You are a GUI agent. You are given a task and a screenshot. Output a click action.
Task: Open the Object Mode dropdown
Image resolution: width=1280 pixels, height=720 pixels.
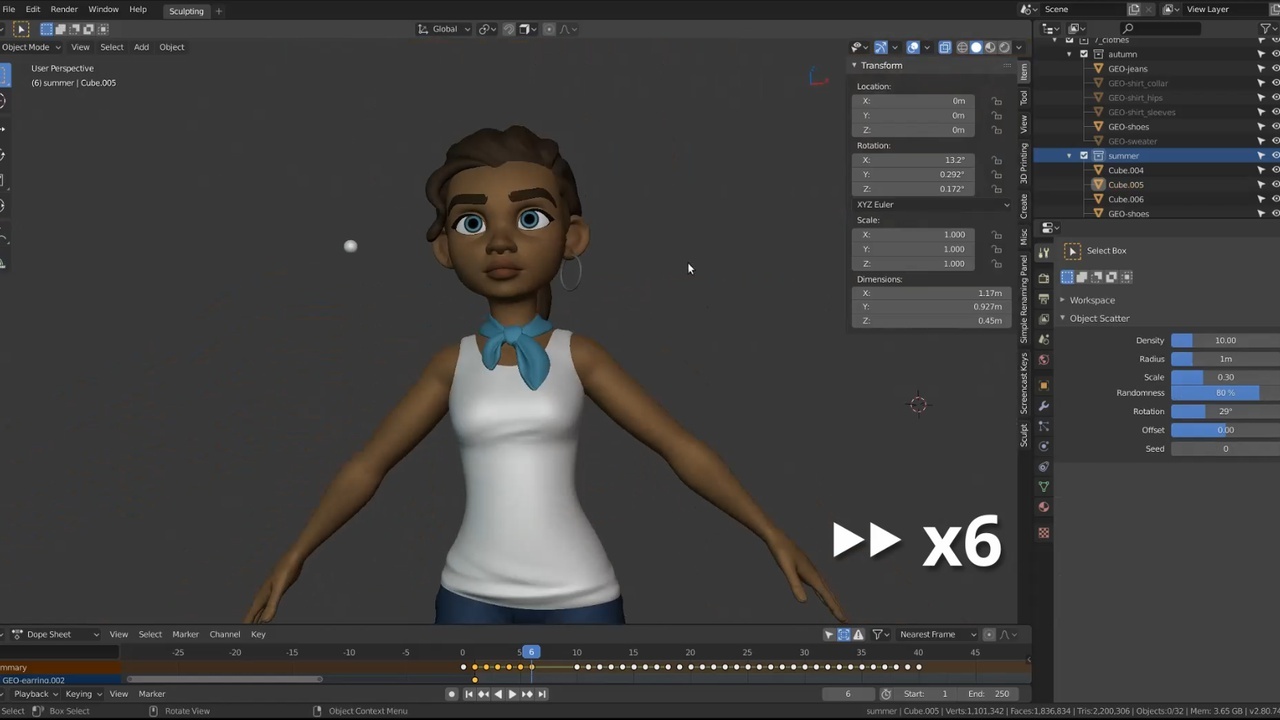30,47
